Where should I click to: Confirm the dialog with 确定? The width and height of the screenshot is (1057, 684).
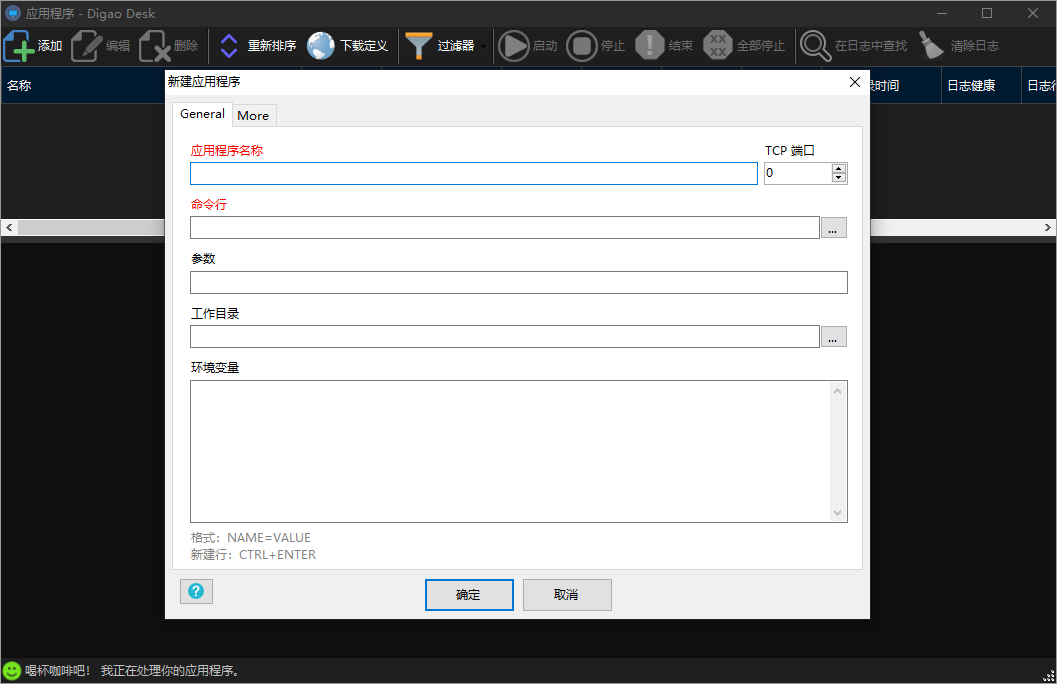[469, 595]
